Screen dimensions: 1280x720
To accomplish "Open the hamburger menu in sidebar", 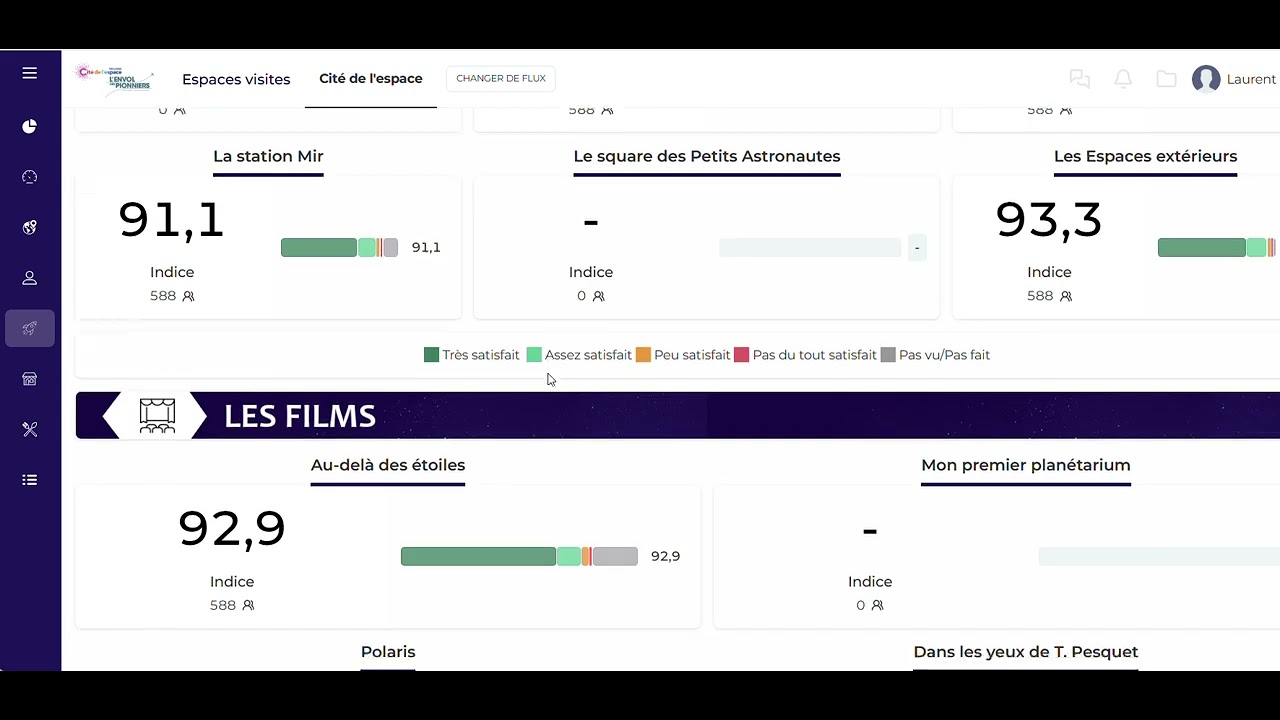I will pyautogui.click(x=30, y=73).
